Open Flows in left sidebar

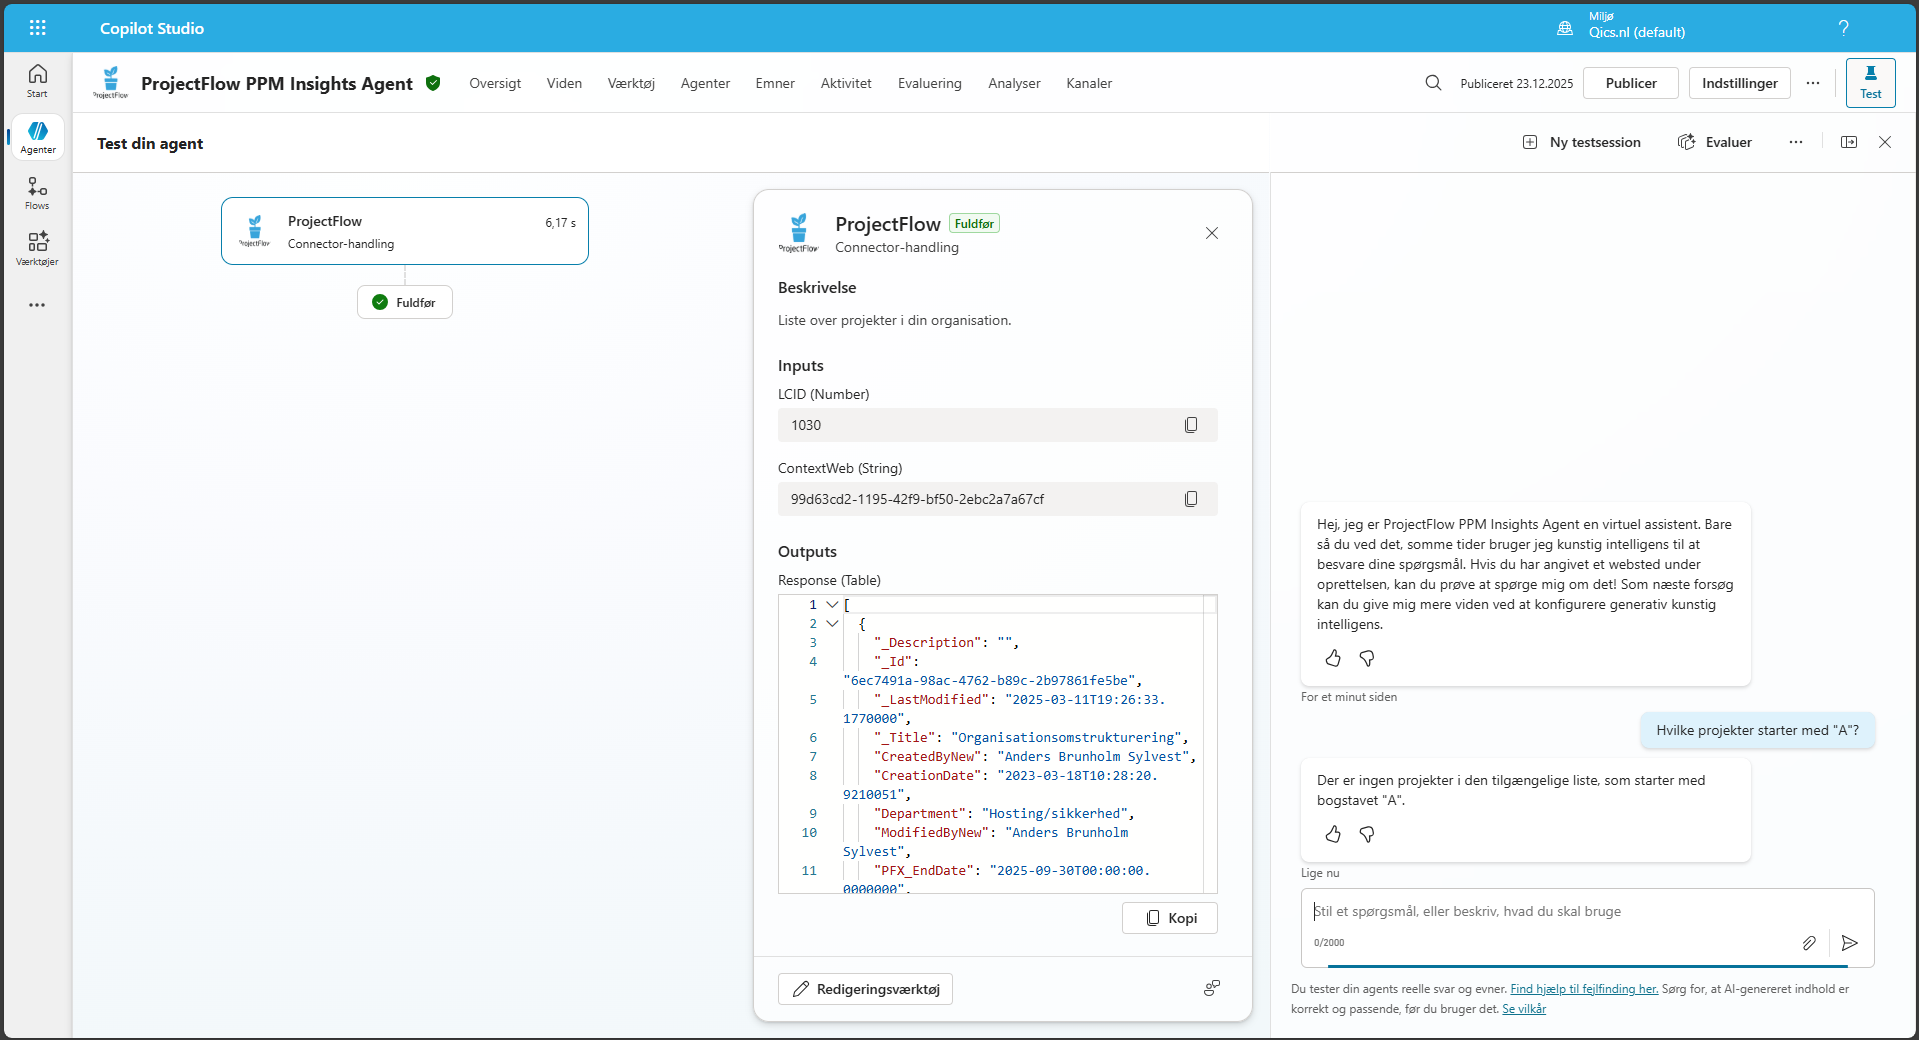point(37,193)
